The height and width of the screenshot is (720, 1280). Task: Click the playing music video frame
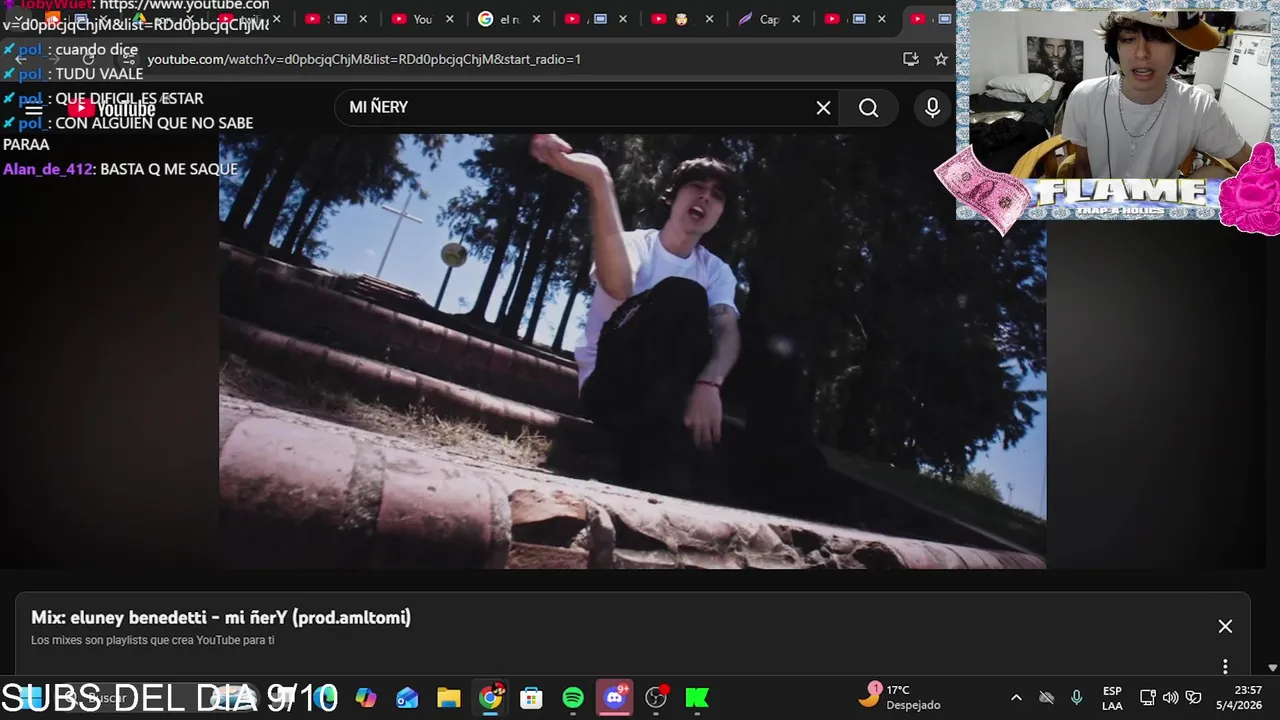pos(632,350)
